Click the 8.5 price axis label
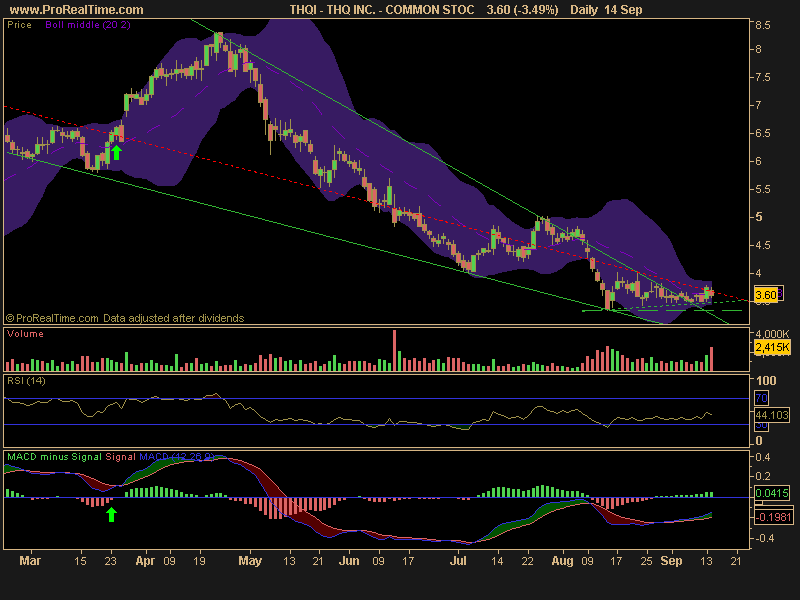The width and height of the screenshot is (800, 600). [763, 25]
